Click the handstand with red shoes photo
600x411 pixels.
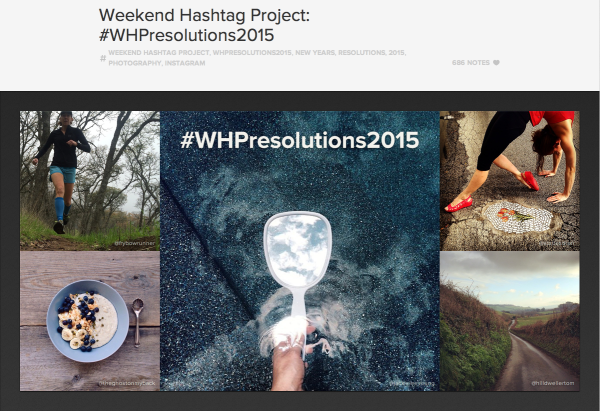[x=510, y=181]
